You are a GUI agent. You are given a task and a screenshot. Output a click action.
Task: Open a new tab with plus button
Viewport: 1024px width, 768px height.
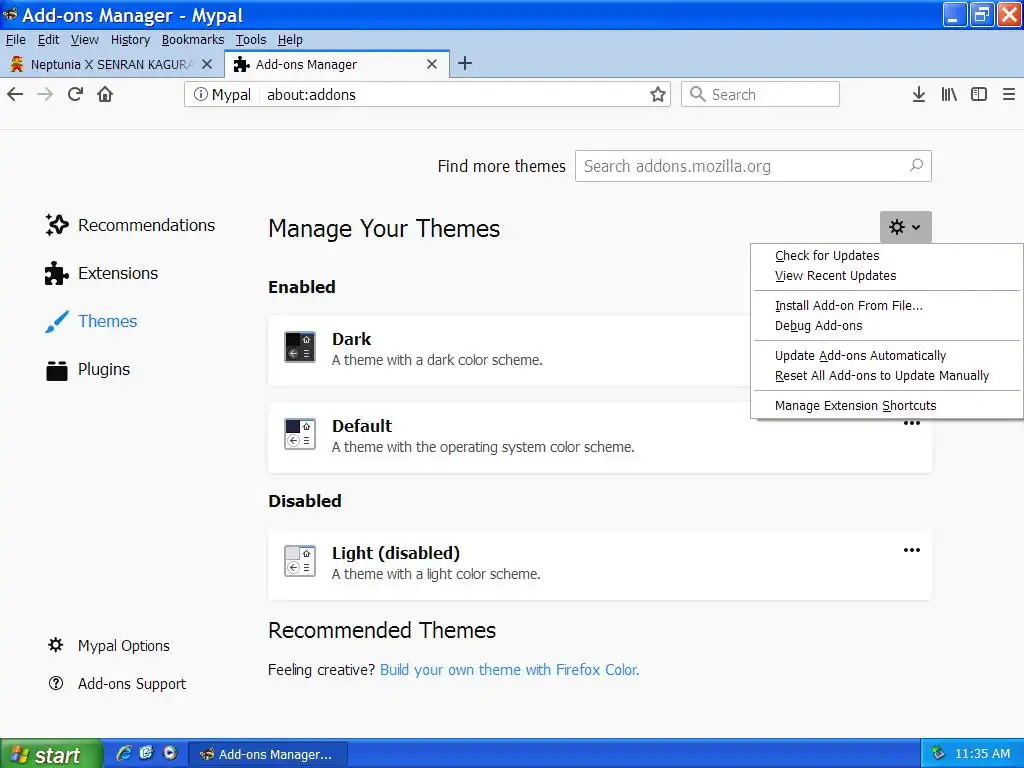click(x=465, y=63)
